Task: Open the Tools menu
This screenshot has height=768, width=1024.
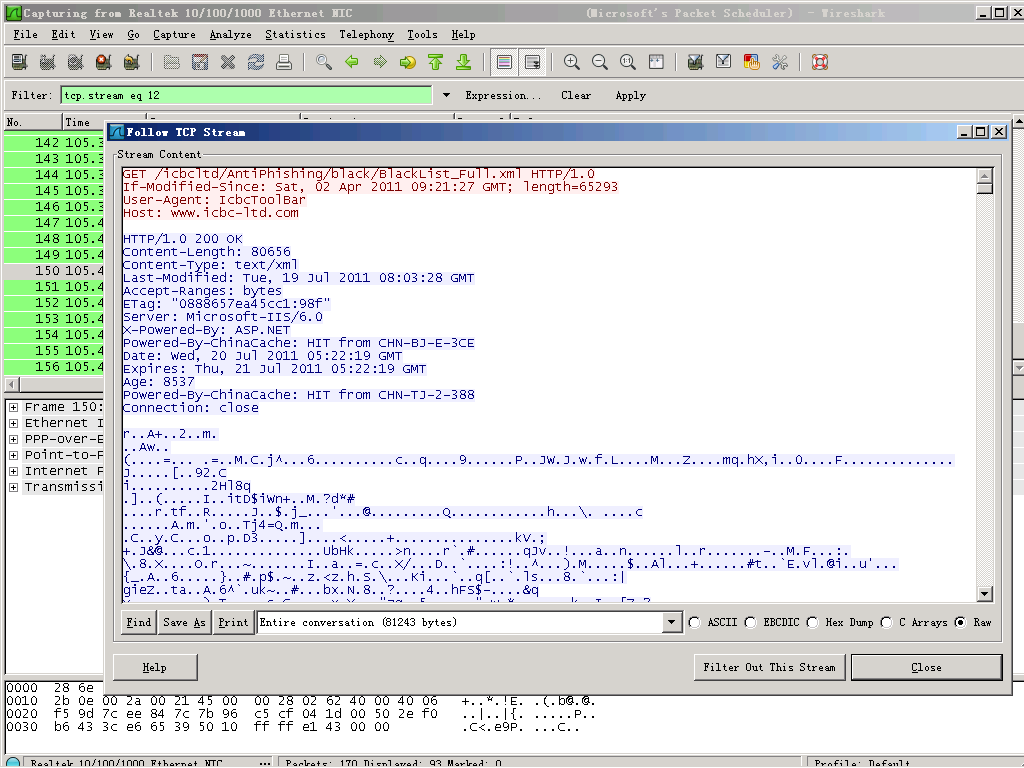Action: (x=423, y=35)
